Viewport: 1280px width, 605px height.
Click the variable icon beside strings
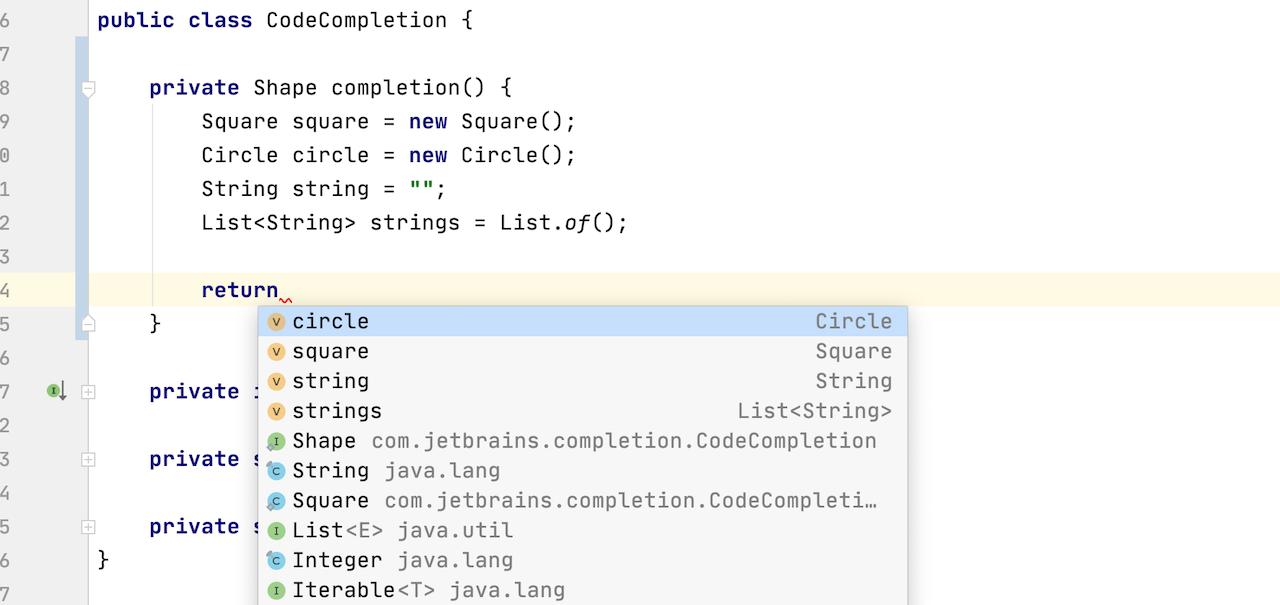(x=276, y=412)
